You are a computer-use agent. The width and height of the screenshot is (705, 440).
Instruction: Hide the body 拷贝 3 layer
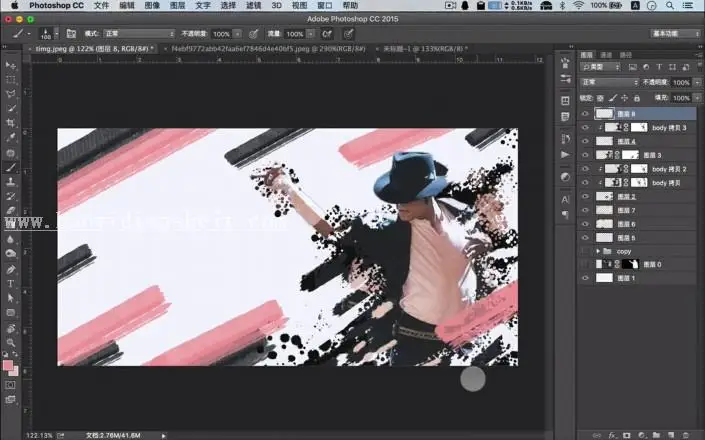tap(585, 128)
